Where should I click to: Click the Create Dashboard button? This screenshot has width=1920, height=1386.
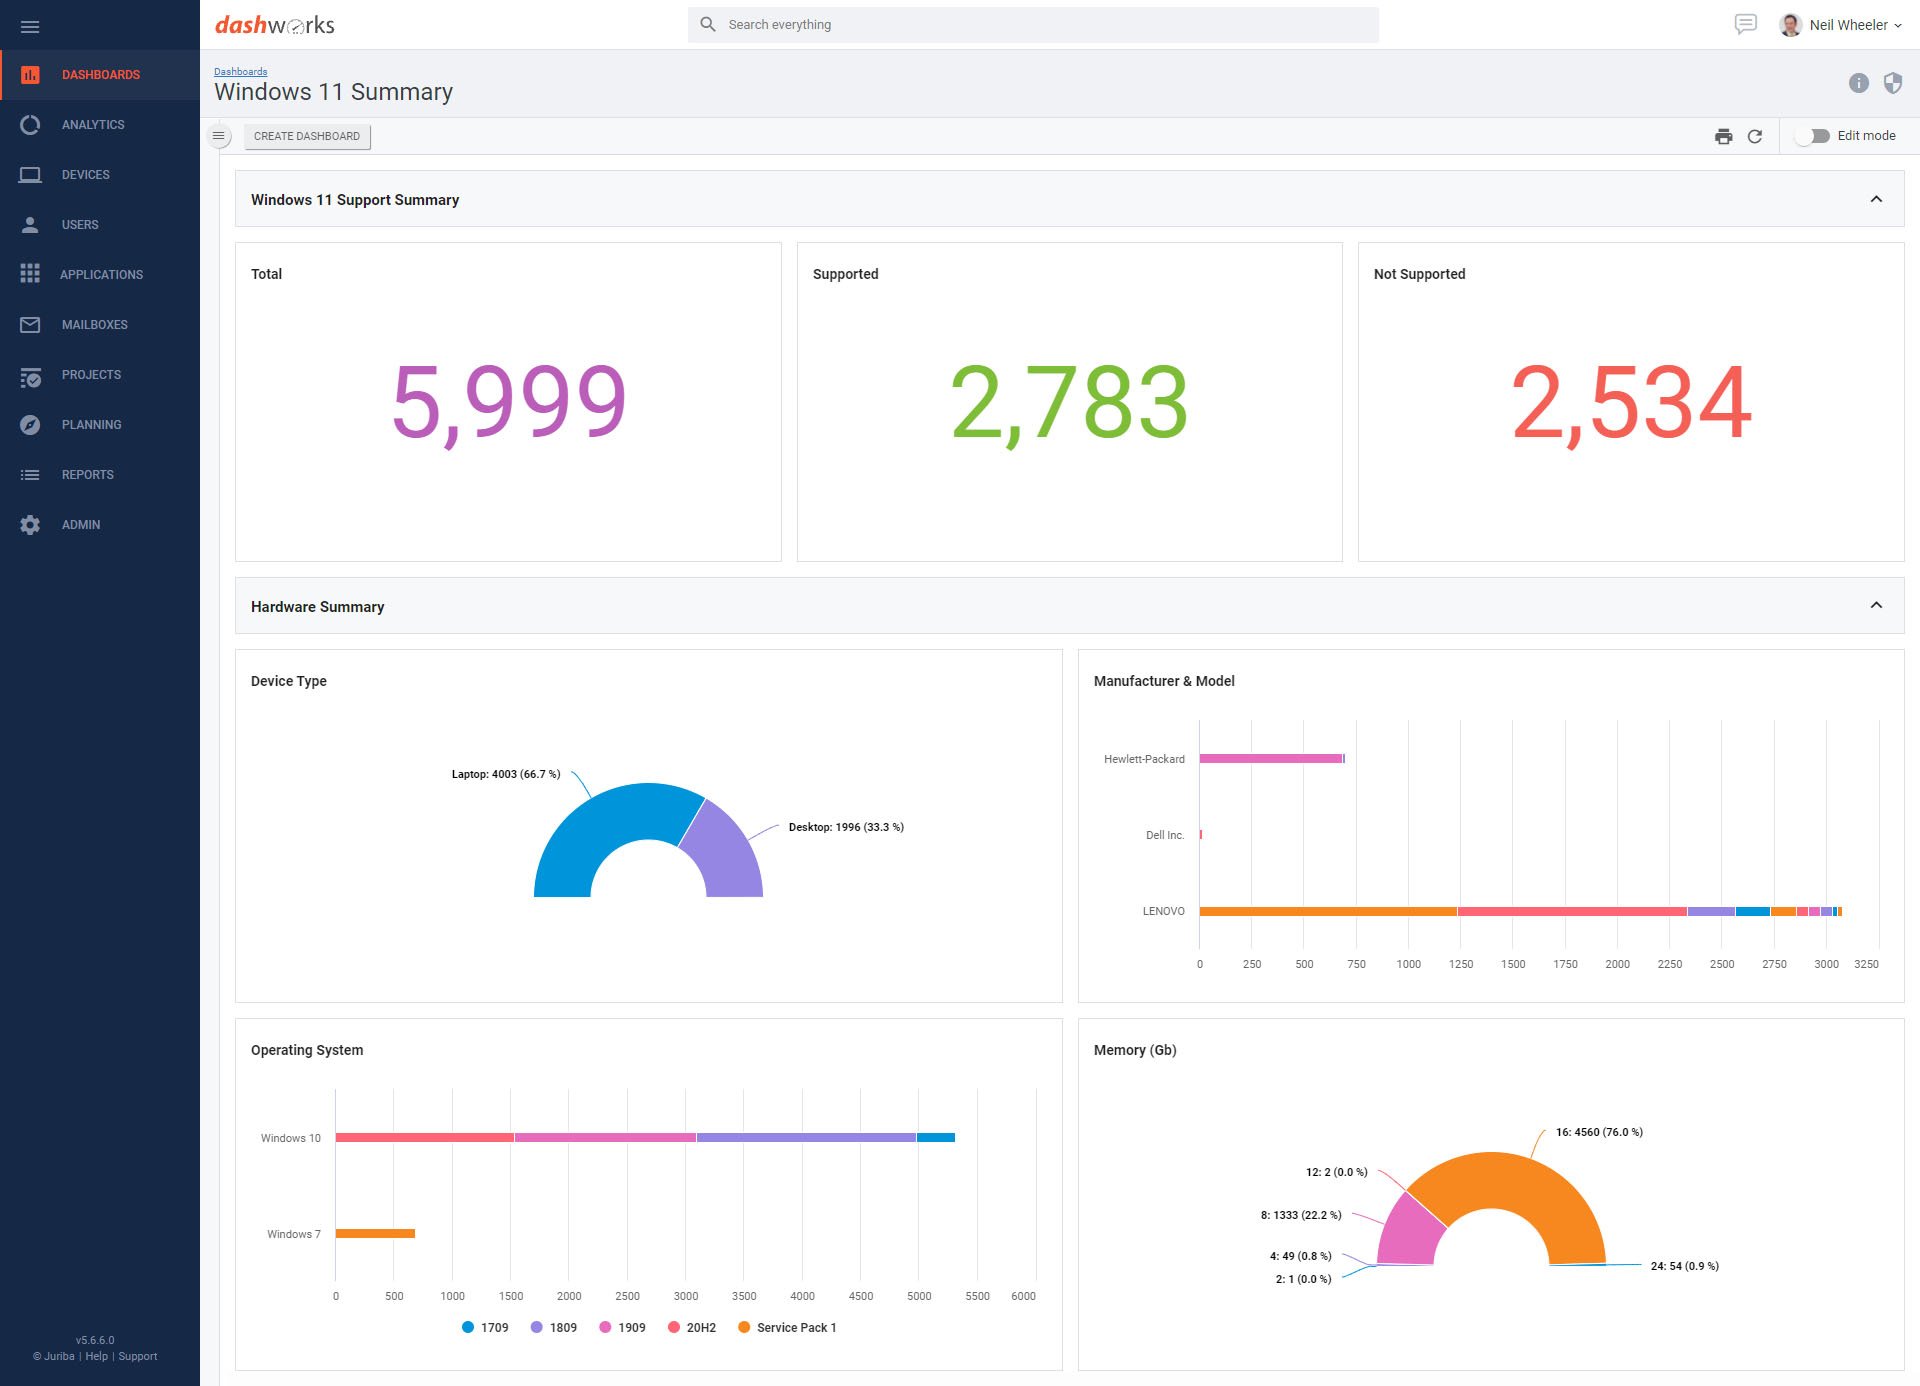(307, 136)
